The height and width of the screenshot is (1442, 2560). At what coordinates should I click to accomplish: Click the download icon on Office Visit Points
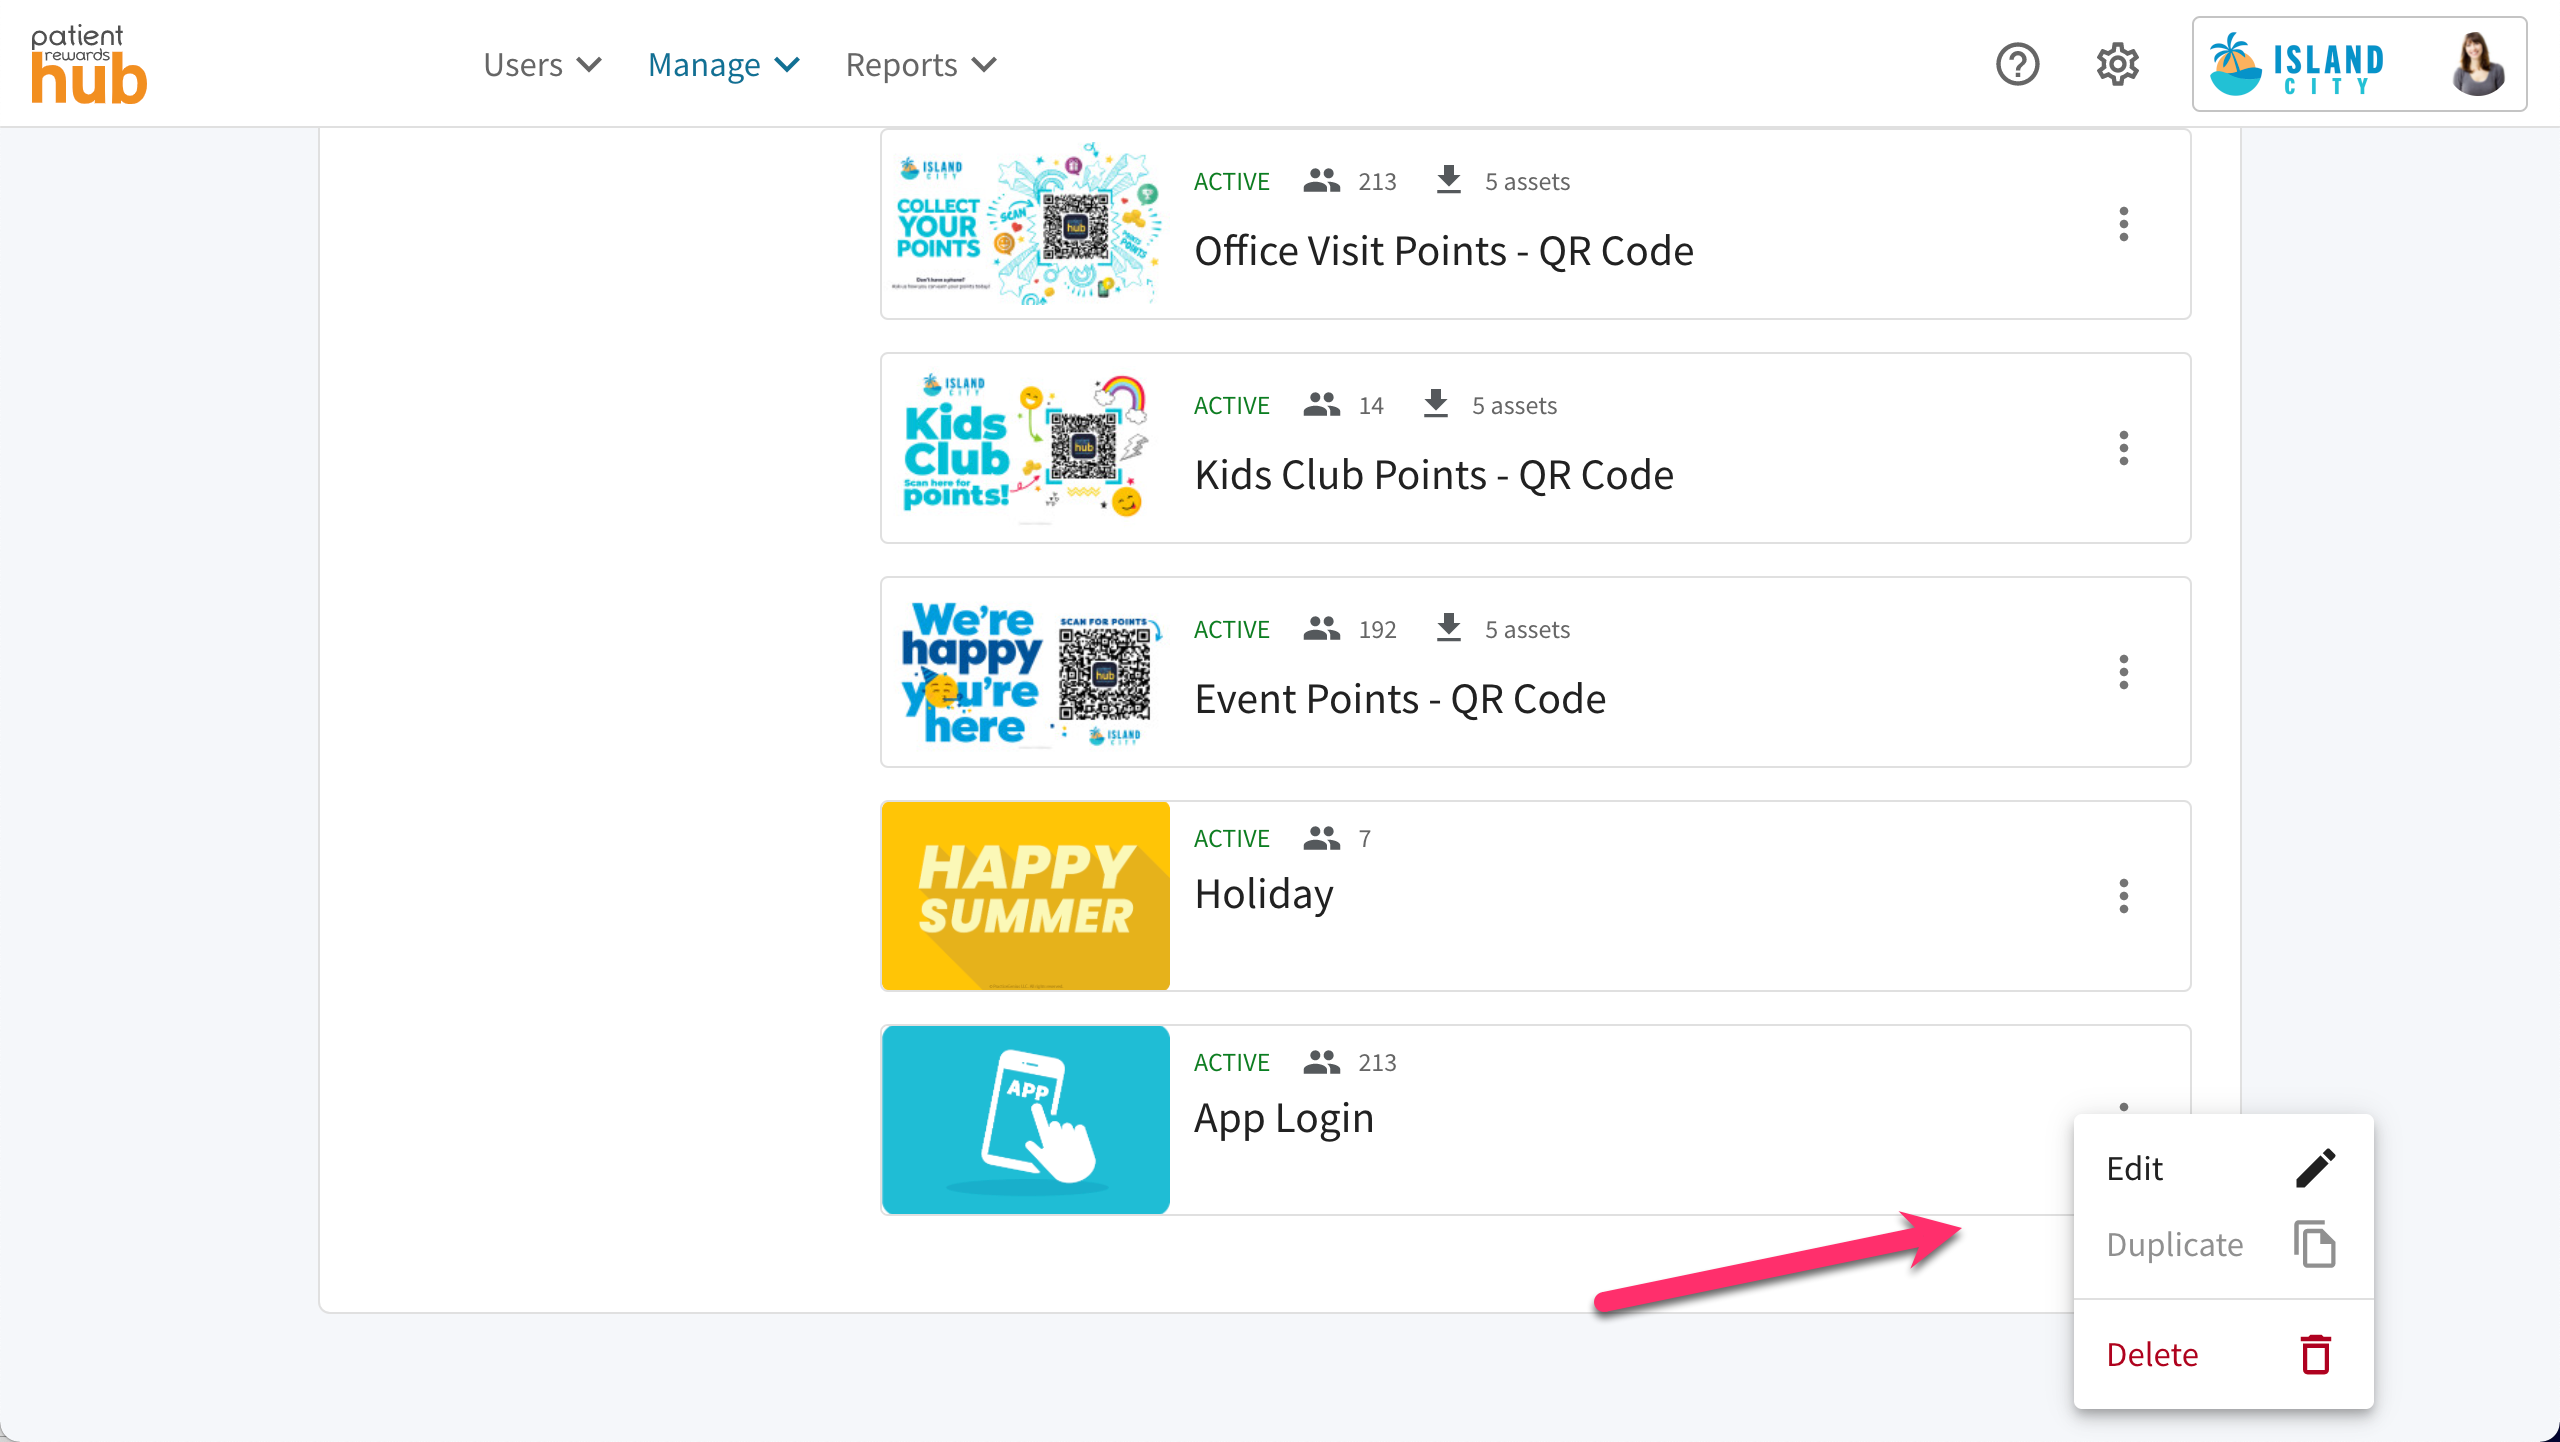pos(1448,180)
